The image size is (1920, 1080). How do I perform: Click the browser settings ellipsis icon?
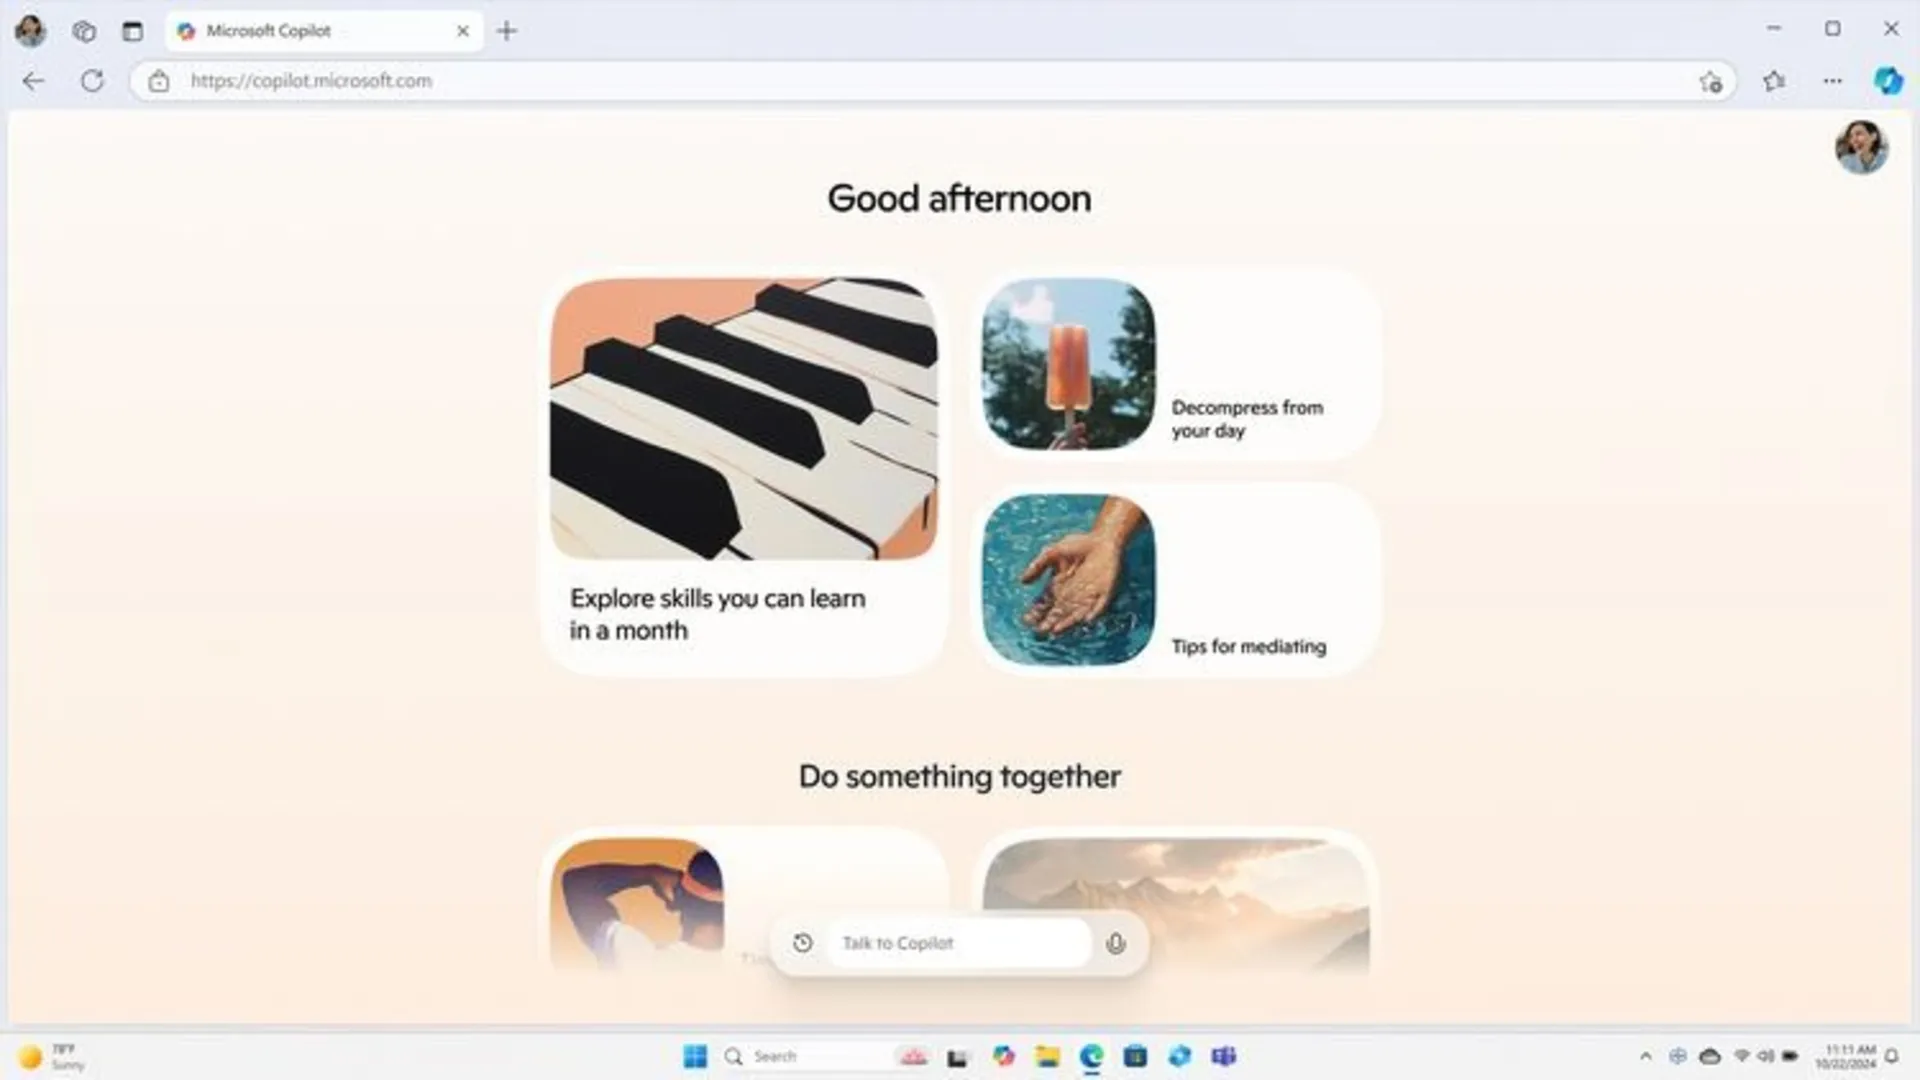point(1833,80)
